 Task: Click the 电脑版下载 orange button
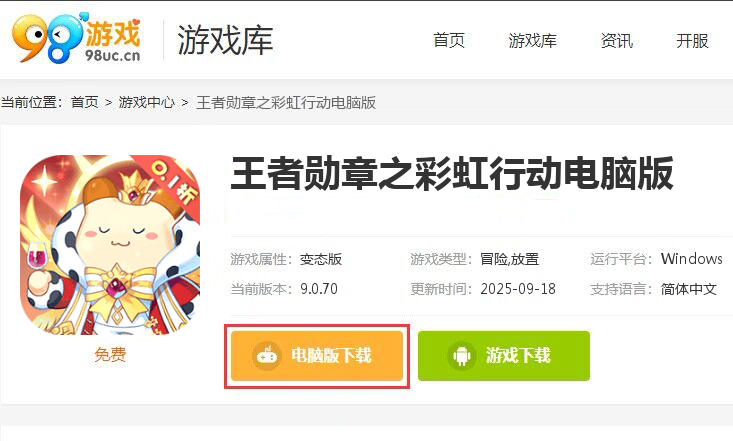tap(317, 356)
